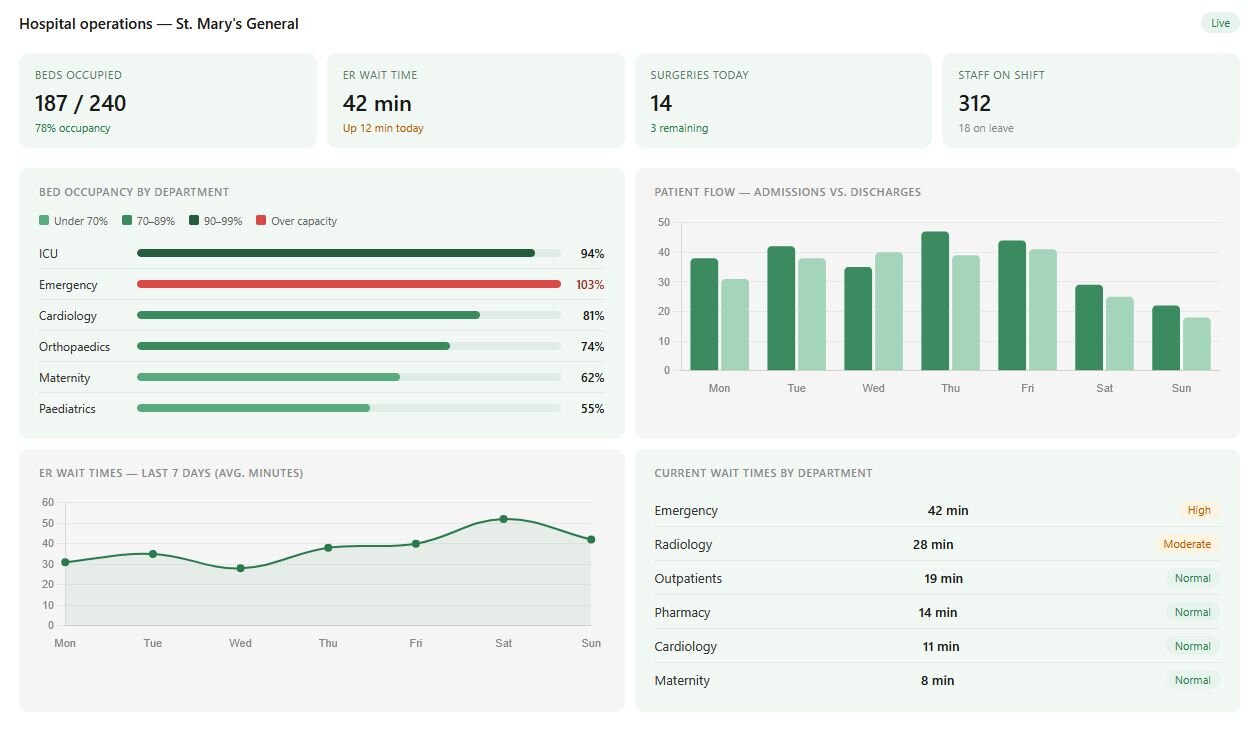This screenshot has height=730, width=1257.
Task: Click Tuesday's light discharges bar
Action: click(812, 314)
